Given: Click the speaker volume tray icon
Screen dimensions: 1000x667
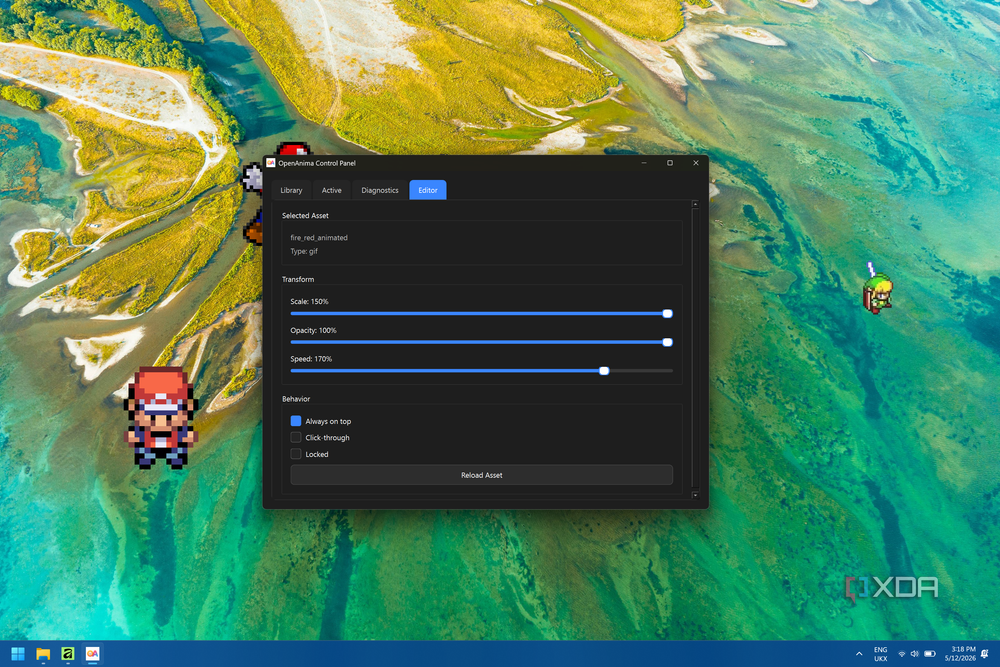Looking at the screenshot, I should point(915,654).
